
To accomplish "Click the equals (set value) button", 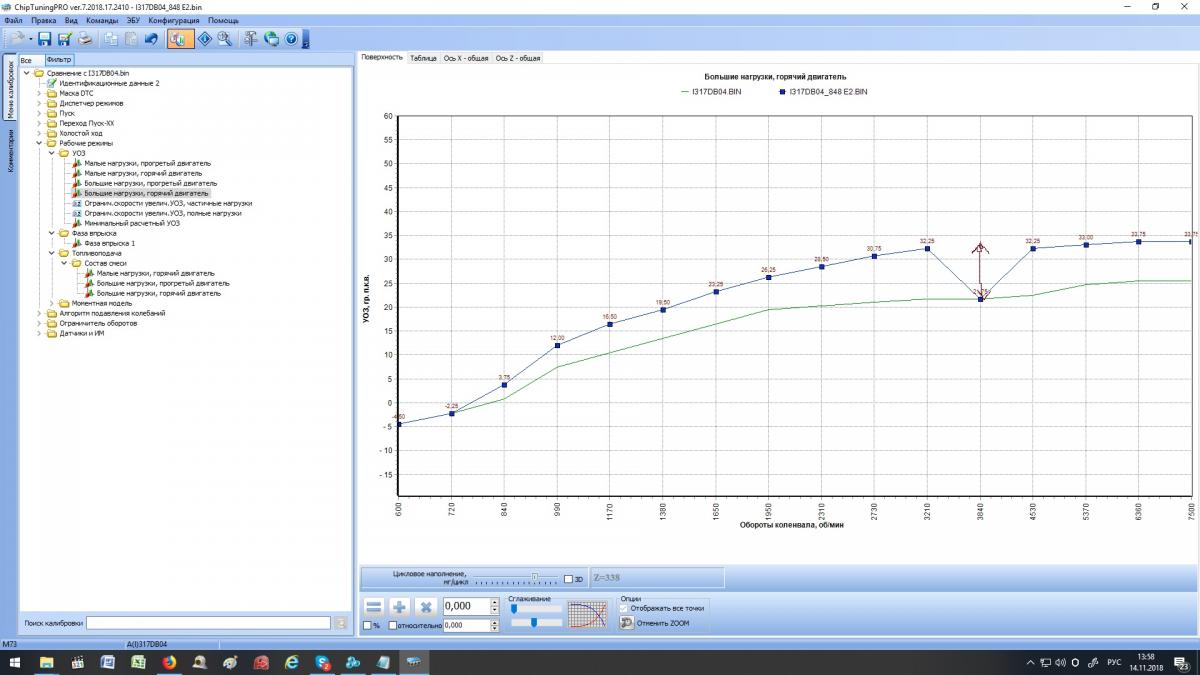I will pyautogui.click(x=372, y=606).
